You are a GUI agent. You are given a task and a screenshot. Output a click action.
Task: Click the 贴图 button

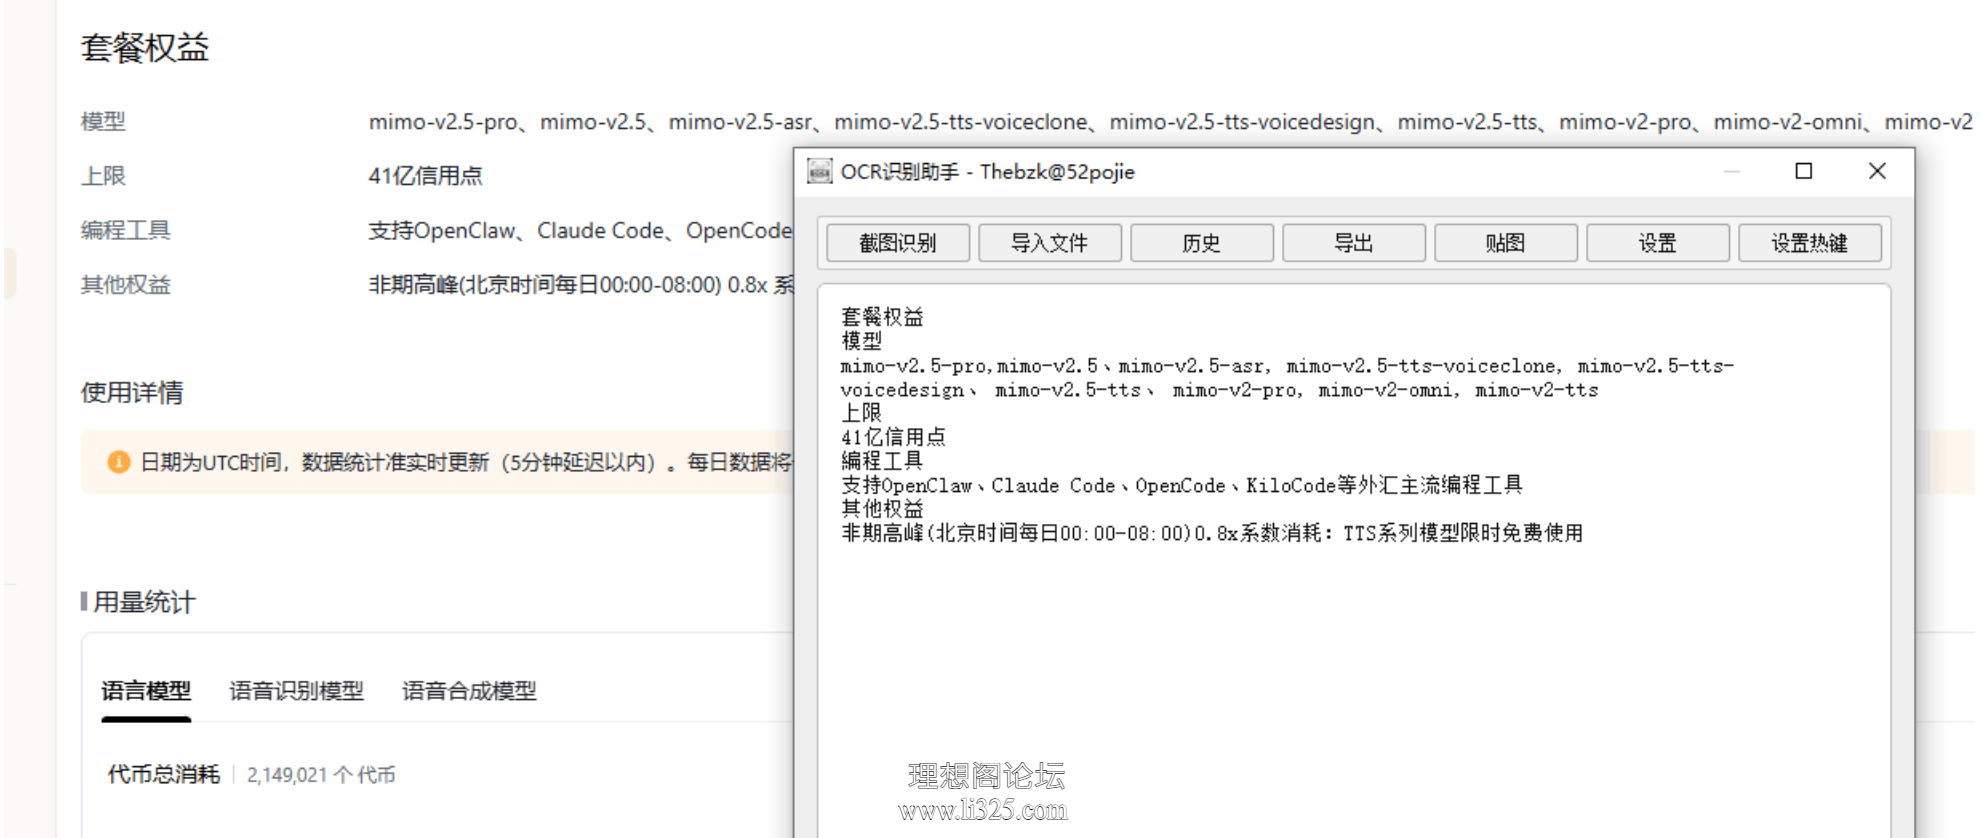tap(1506, 243)
